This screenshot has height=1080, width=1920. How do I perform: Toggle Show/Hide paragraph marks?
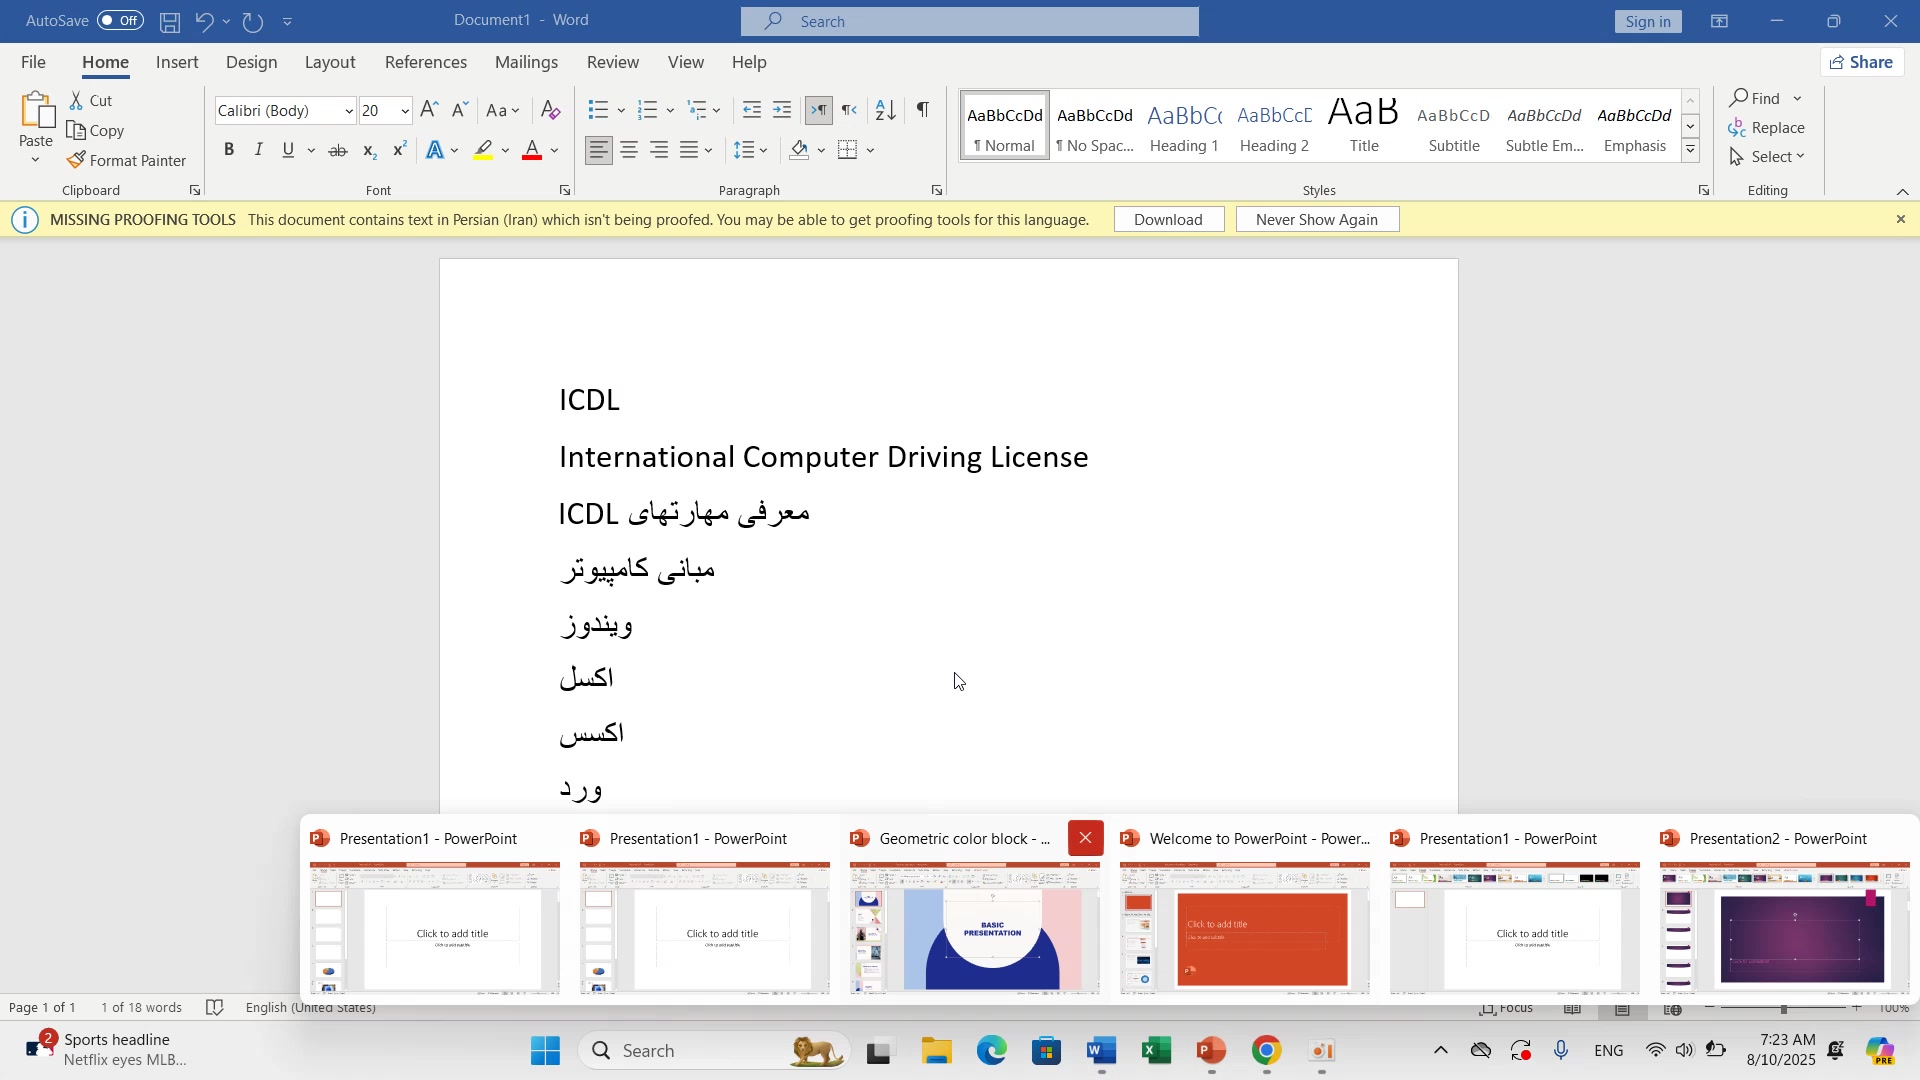[x=923, y=111]
